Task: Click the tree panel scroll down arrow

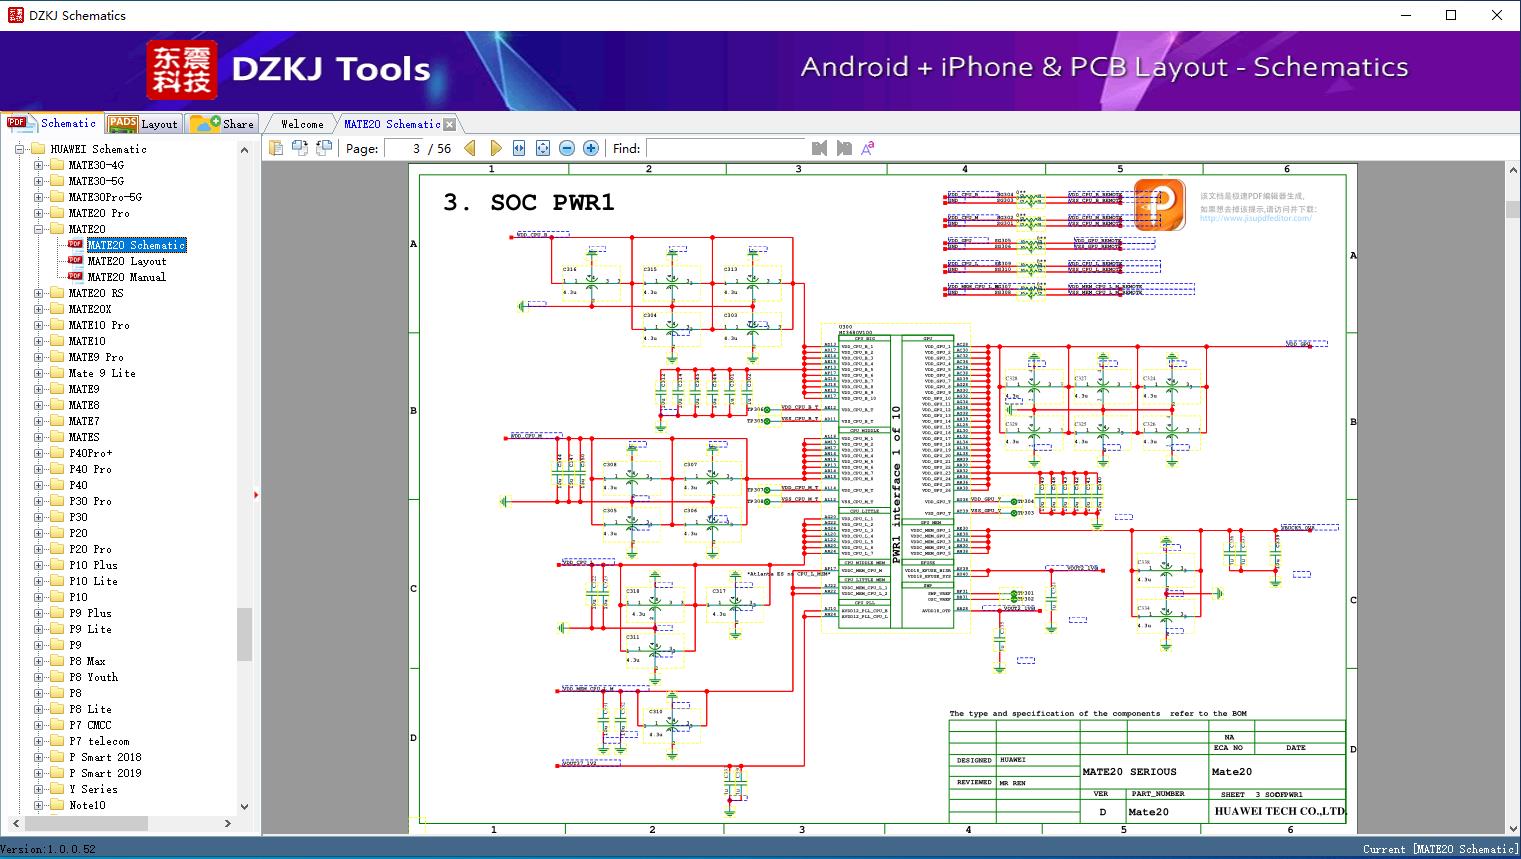Action: (244, 806)
